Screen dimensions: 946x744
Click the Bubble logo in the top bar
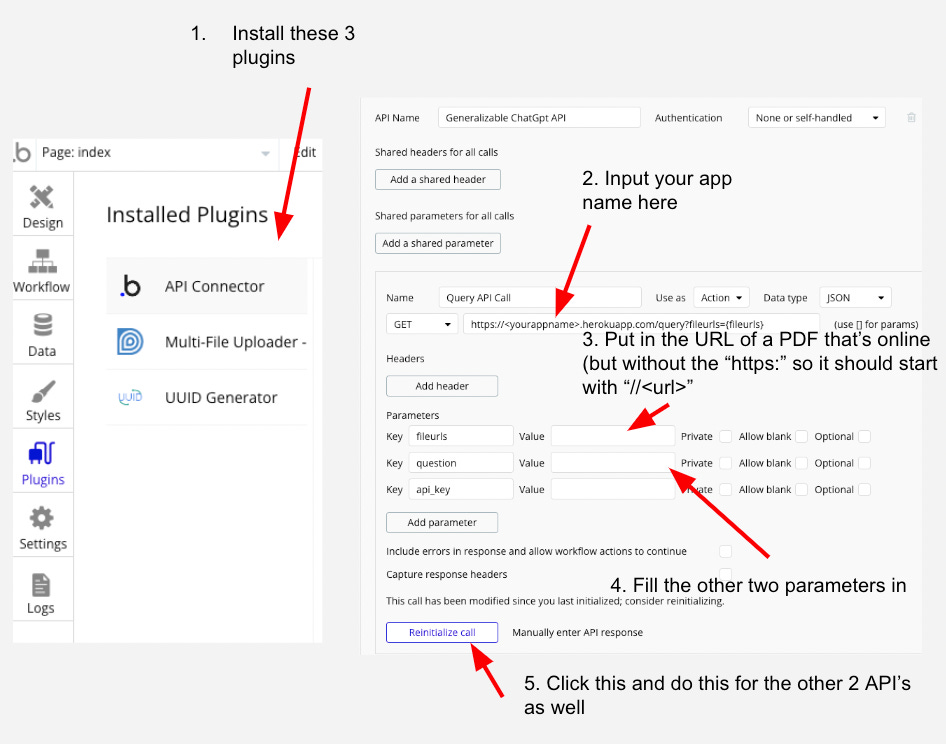[23, 153]
